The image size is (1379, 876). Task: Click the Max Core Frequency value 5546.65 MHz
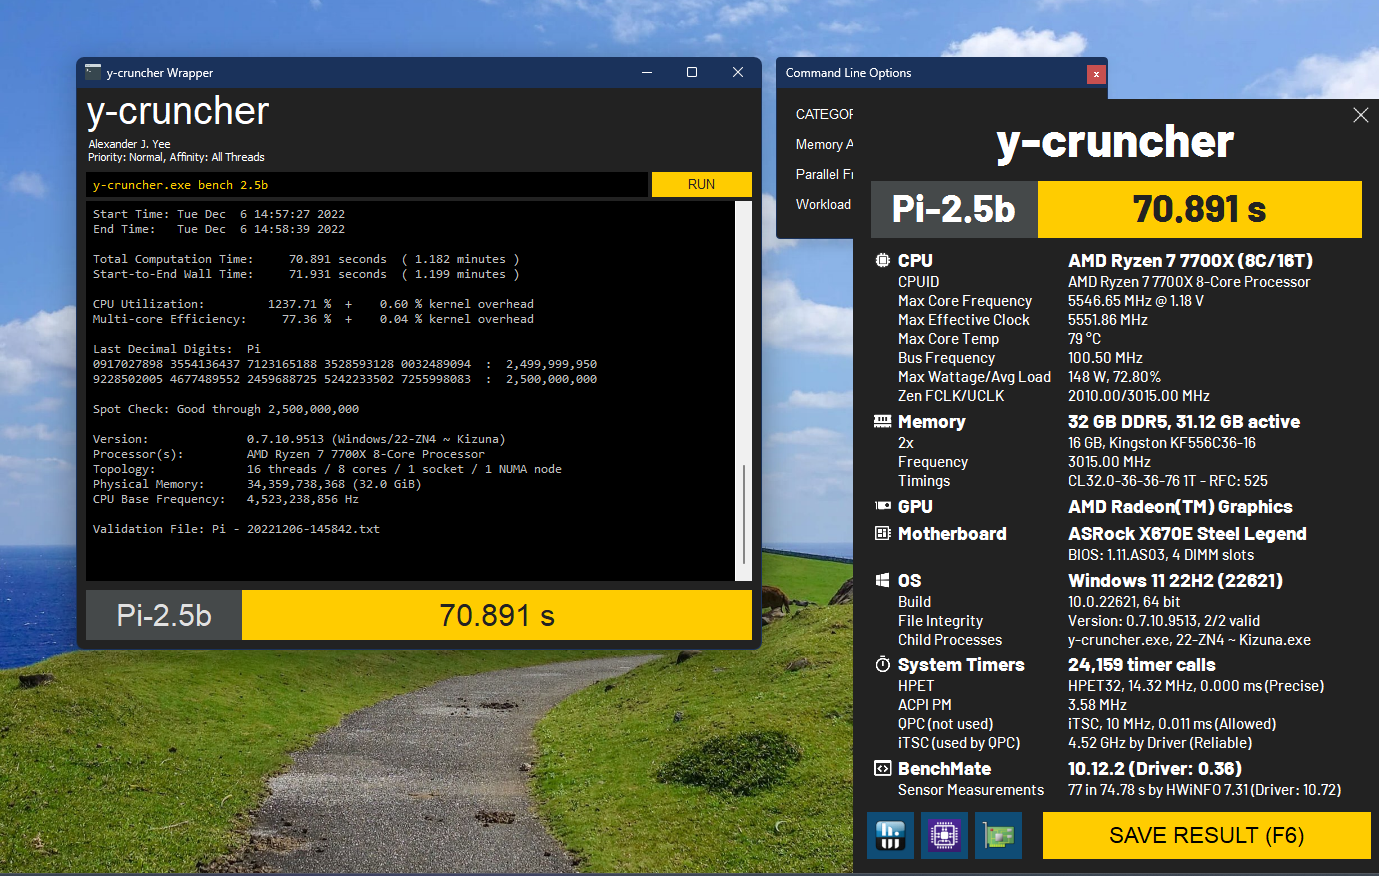click(1136, 300)
